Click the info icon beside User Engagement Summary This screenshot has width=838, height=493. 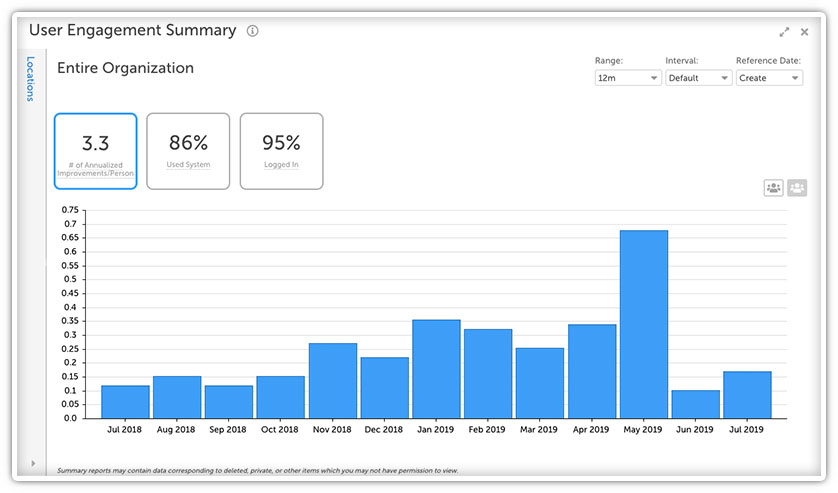coord(252,31)
